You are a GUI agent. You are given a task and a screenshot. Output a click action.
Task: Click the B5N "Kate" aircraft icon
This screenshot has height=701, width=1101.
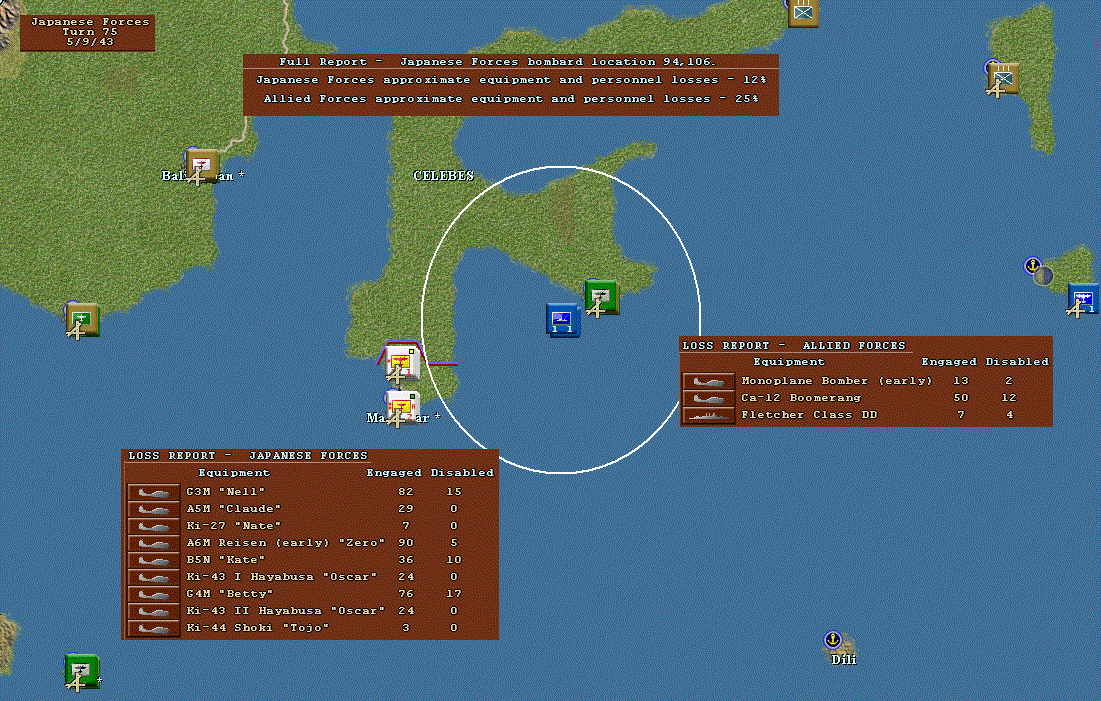click(154, 561)
